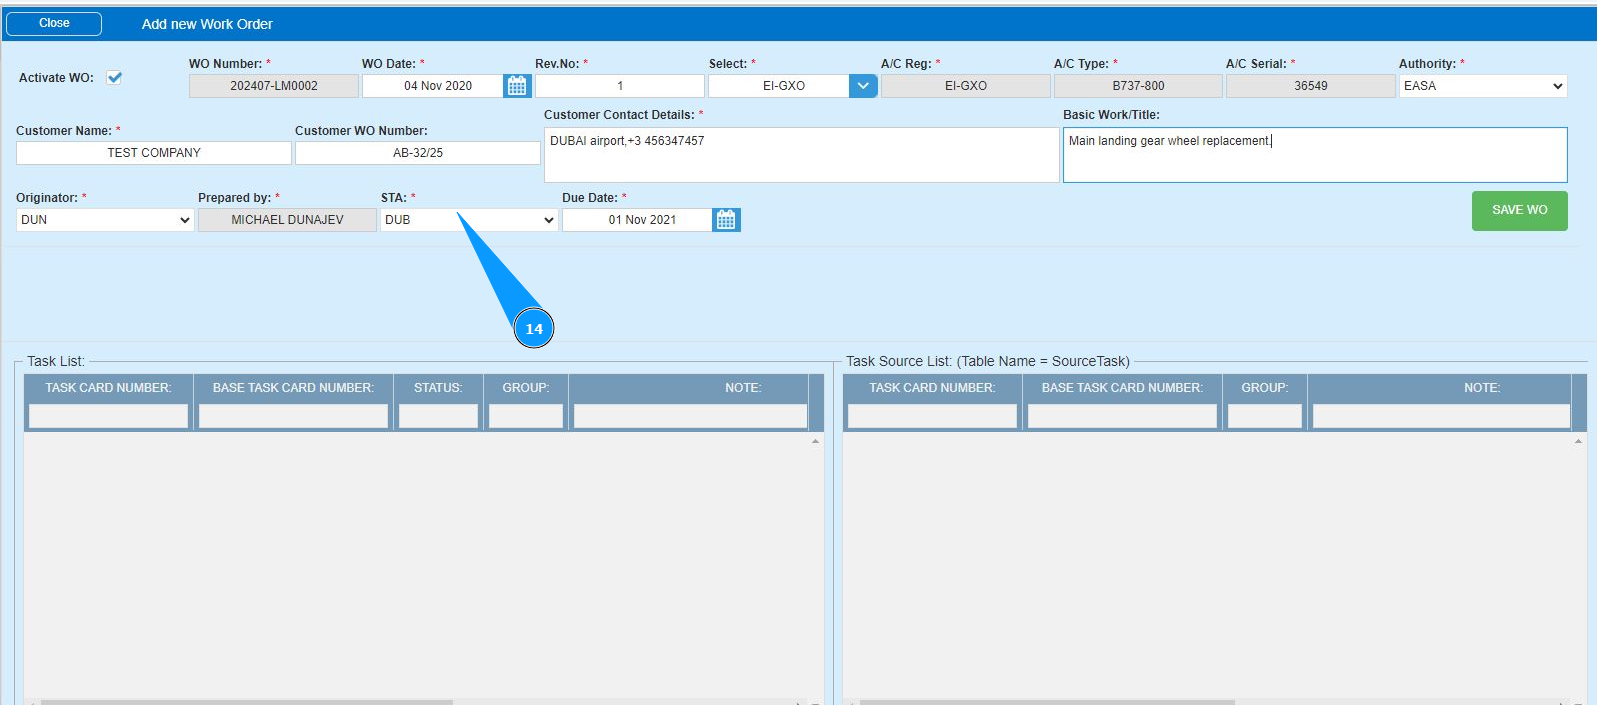The height and width of the screenshot is (705, 1597).
Task: Click the Basic Work/Title text area
Action: 1315,155
